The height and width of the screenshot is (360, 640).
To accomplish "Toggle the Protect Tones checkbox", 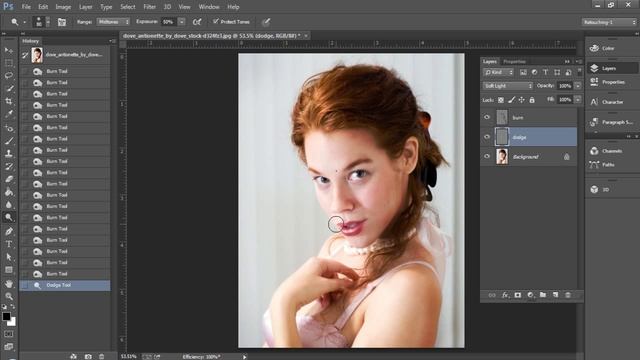I will click(x=216, y=21).
